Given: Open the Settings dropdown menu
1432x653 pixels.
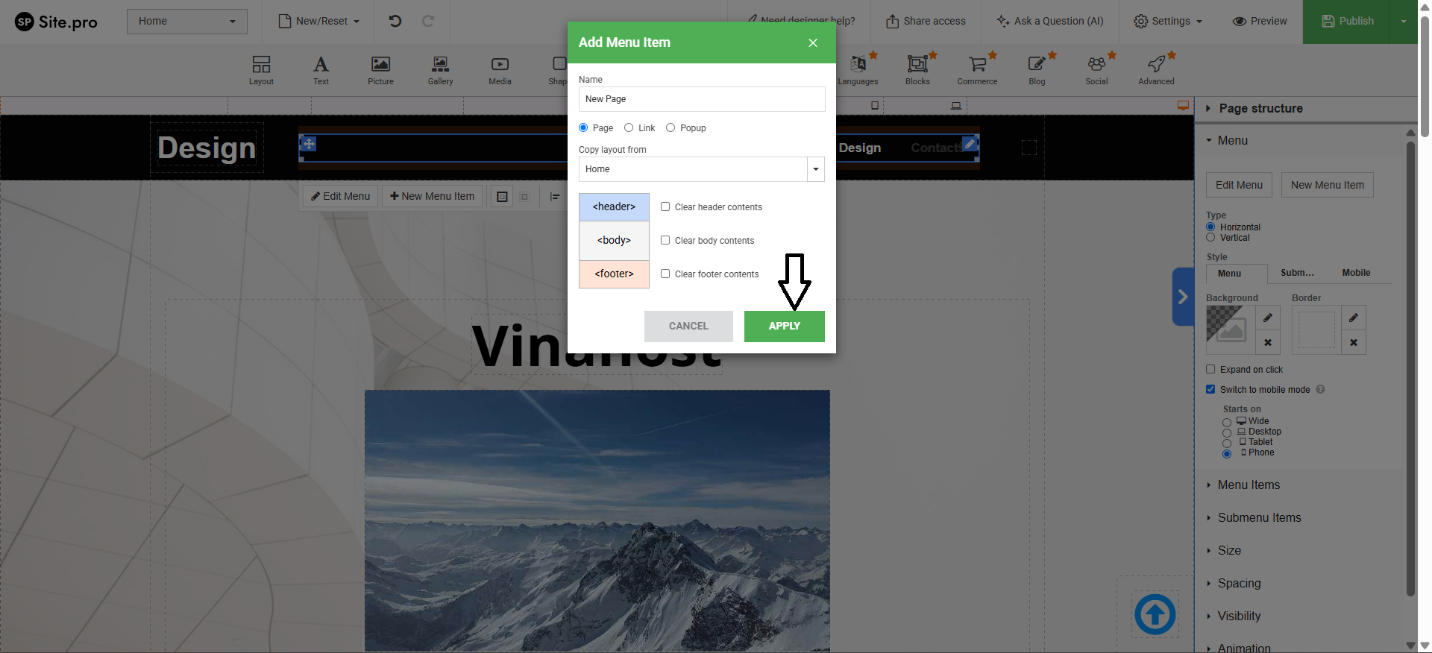Looking at the screenshot, I should tap(1168, 21).
